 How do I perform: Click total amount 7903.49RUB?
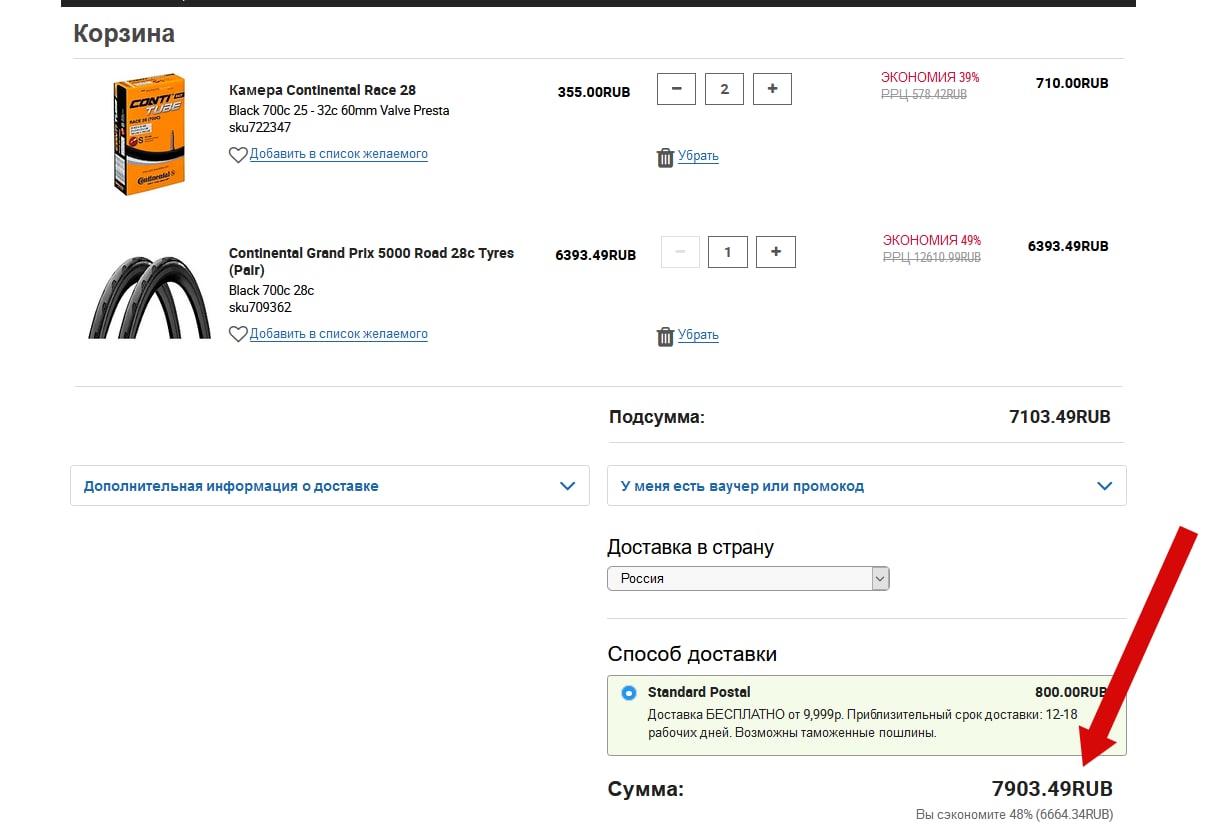[1052, 789]
